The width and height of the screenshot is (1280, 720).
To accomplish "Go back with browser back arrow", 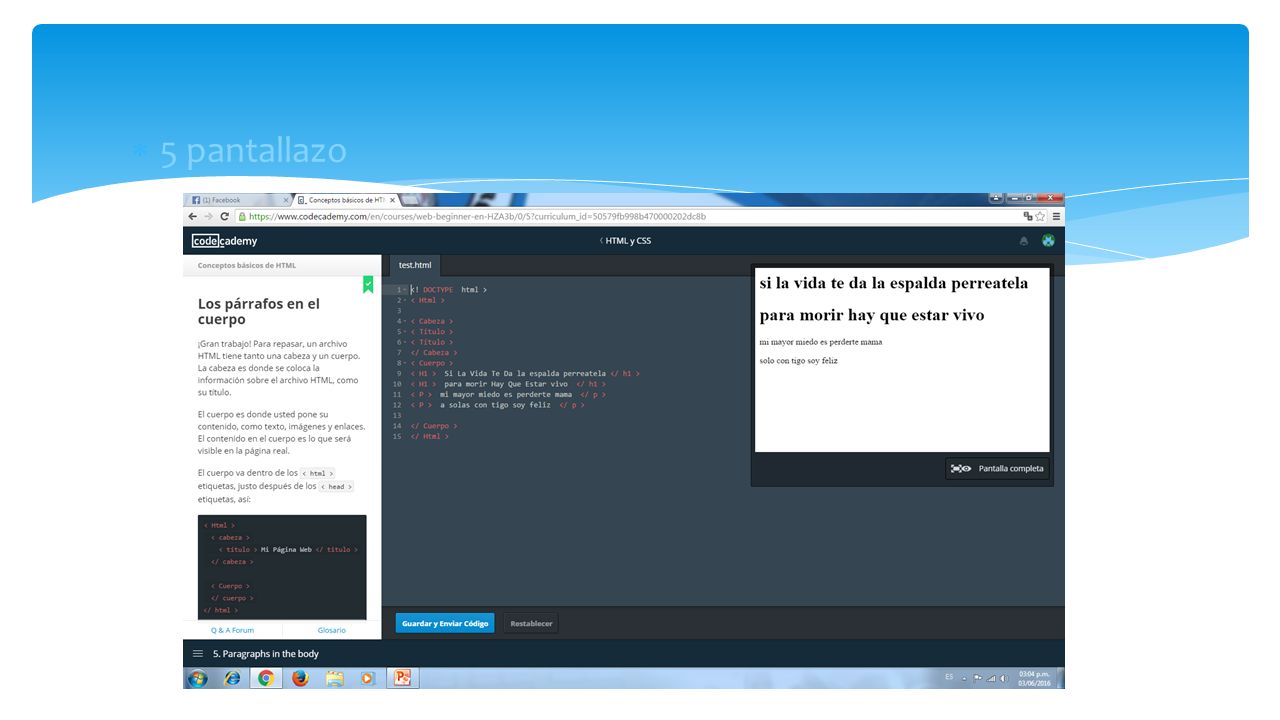I will click(193, 216).
